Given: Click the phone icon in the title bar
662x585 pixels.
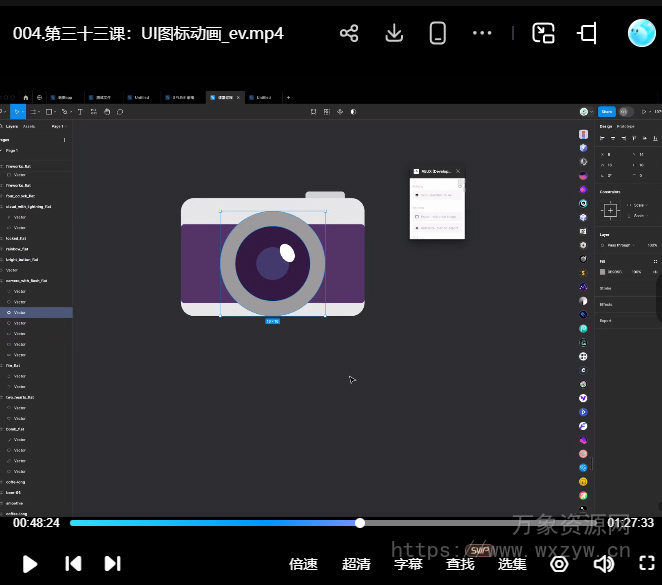Looking at the screenshot, I should (437, 34).
